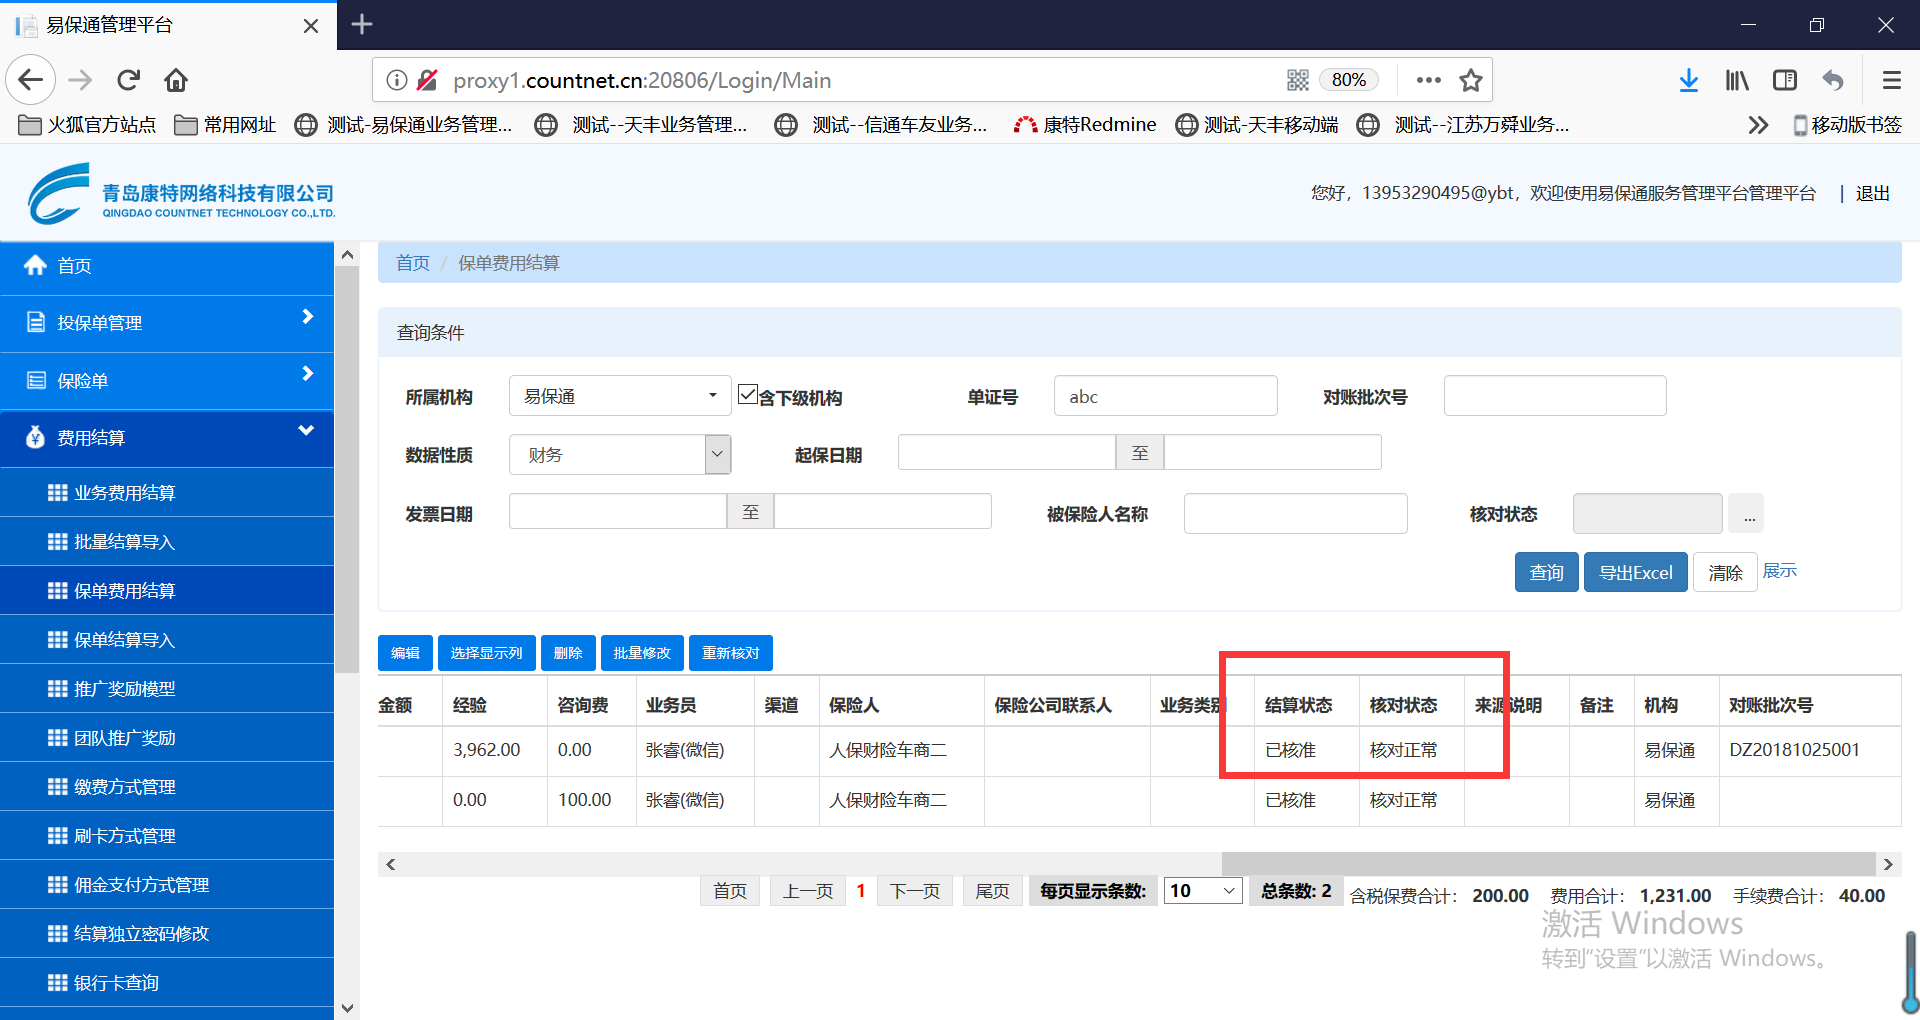Bookmark this page with star icon
Image resolution: width=1920 pixels, height=1020 pixels.
[x=1470, y=80]
